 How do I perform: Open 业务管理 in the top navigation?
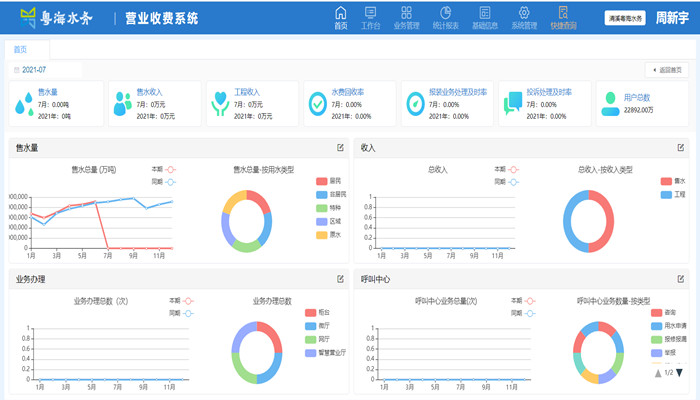(406, 17)
